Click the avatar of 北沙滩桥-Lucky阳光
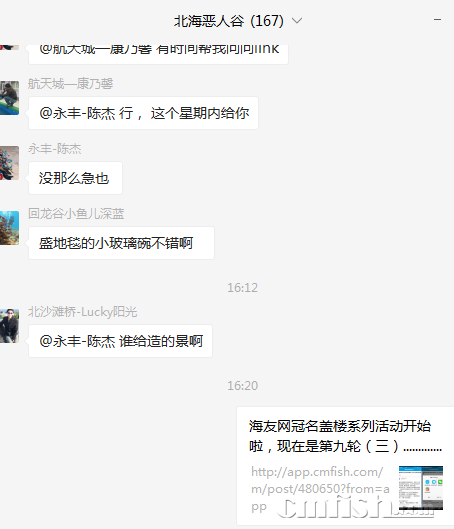454x529 pixels. 9,326
